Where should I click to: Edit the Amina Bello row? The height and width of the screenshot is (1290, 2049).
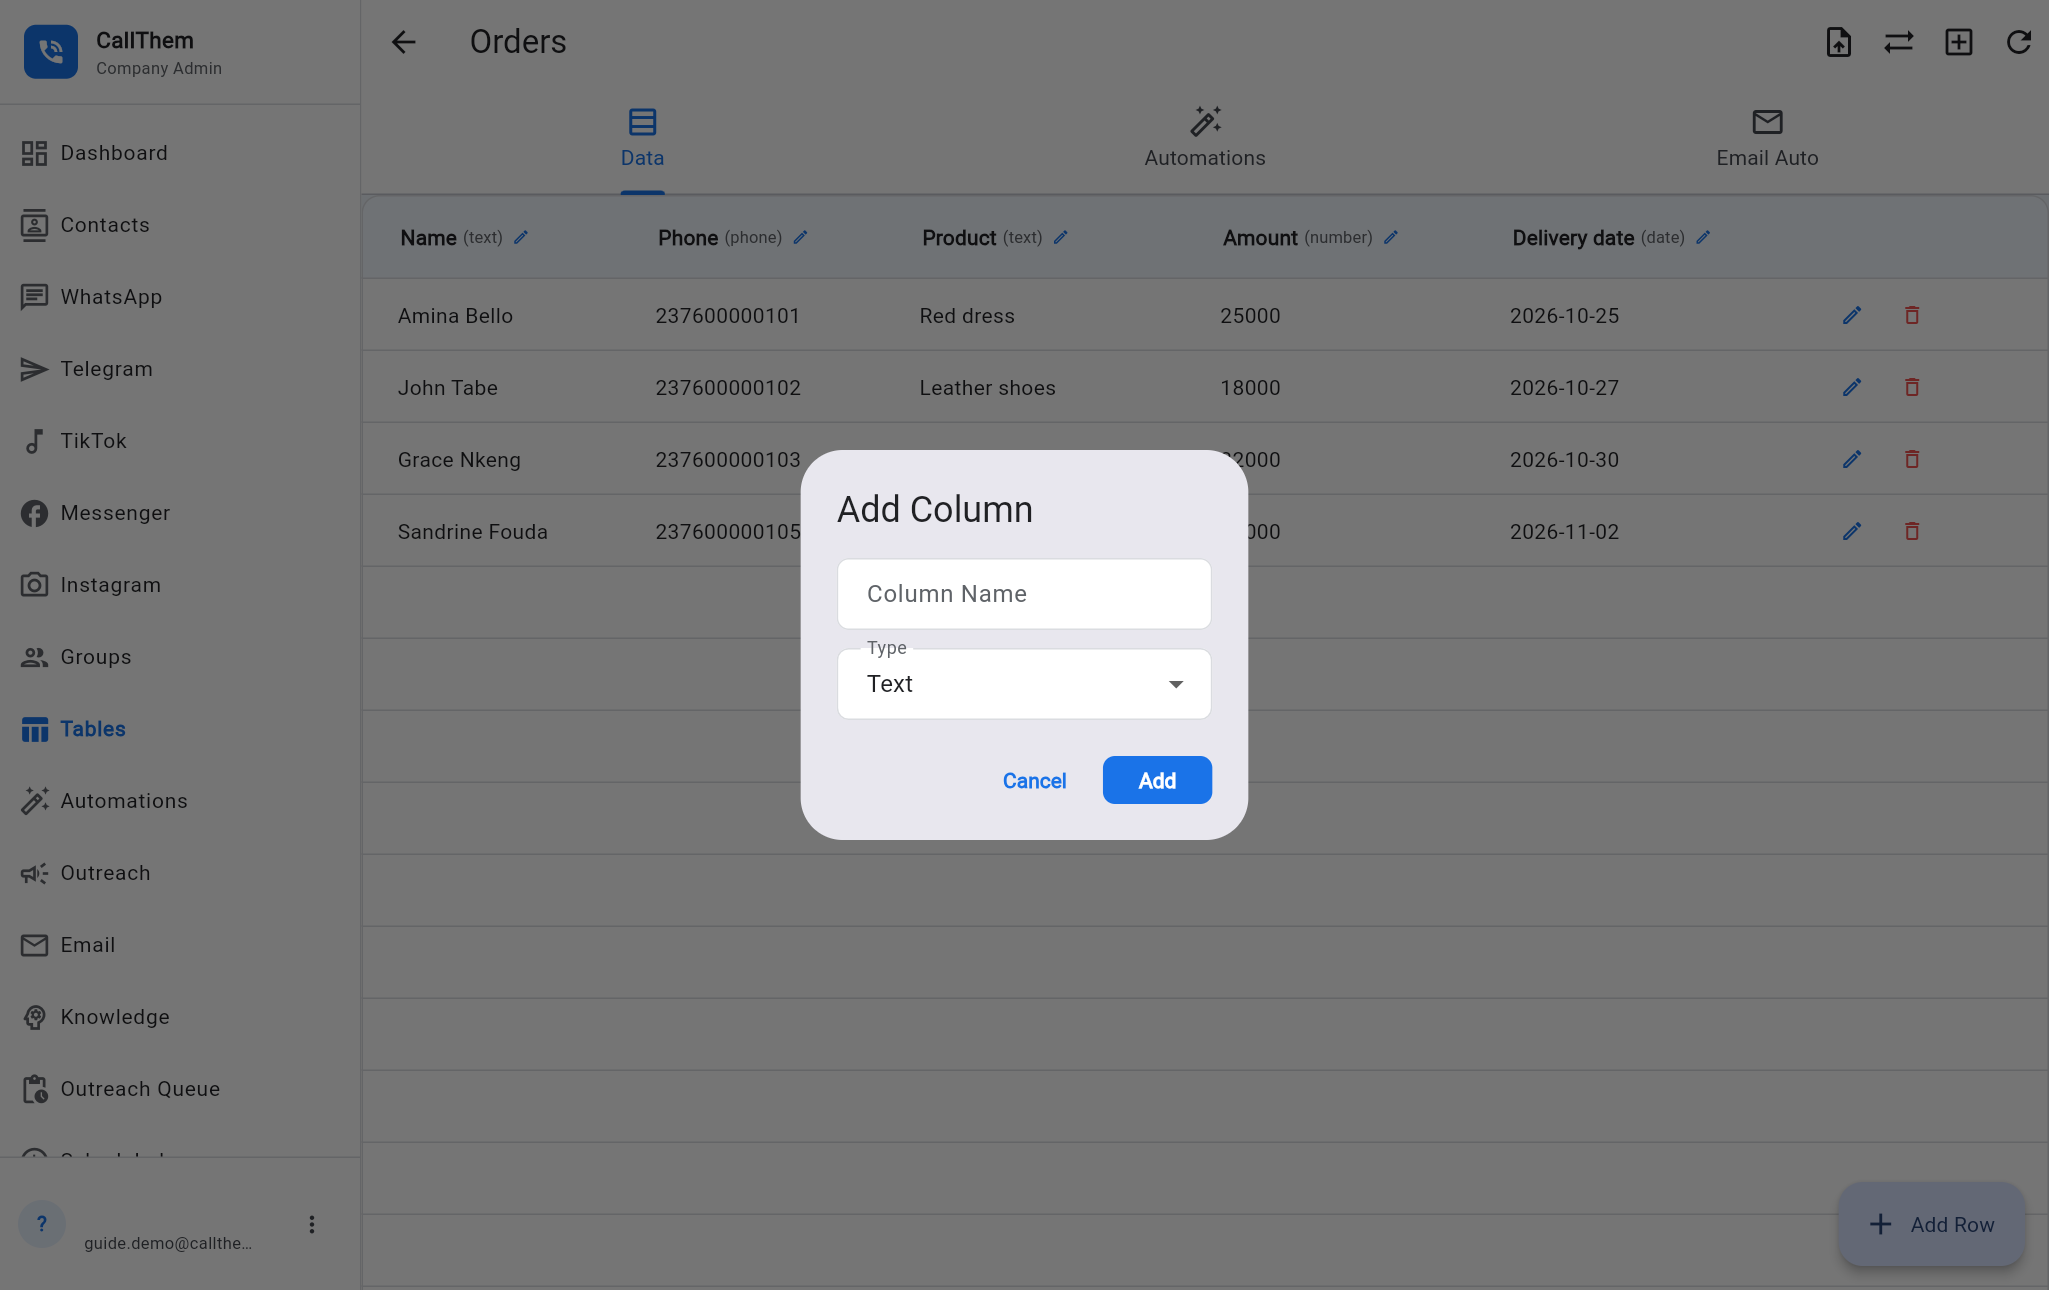pyautogui.click(x=1852, y=316)
